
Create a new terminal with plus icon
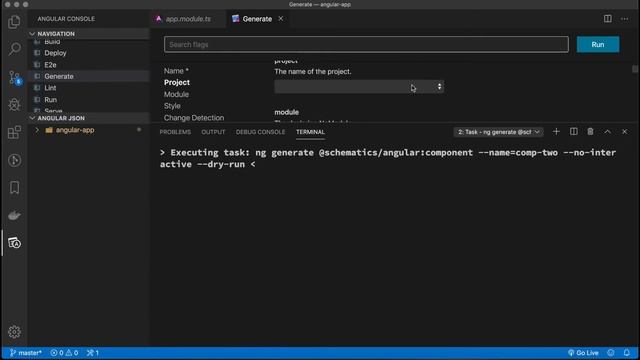[556, 131]
